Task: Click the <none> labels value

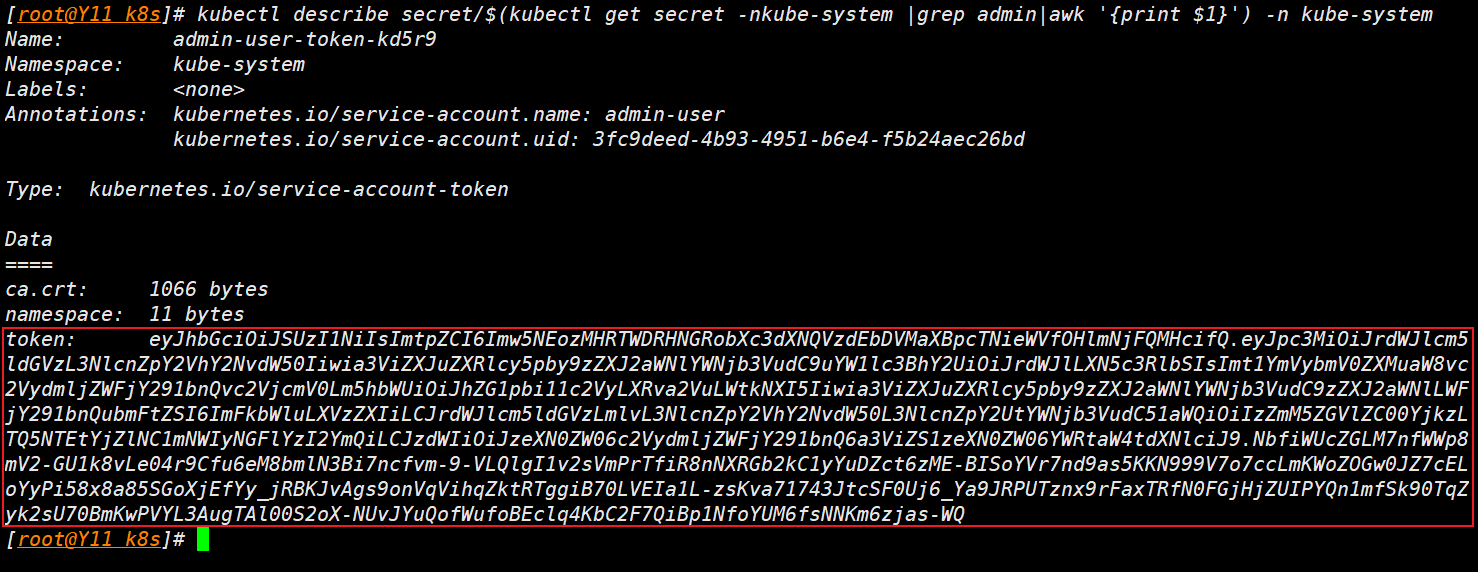Action: pyautogui.click(x=208, y=90)
